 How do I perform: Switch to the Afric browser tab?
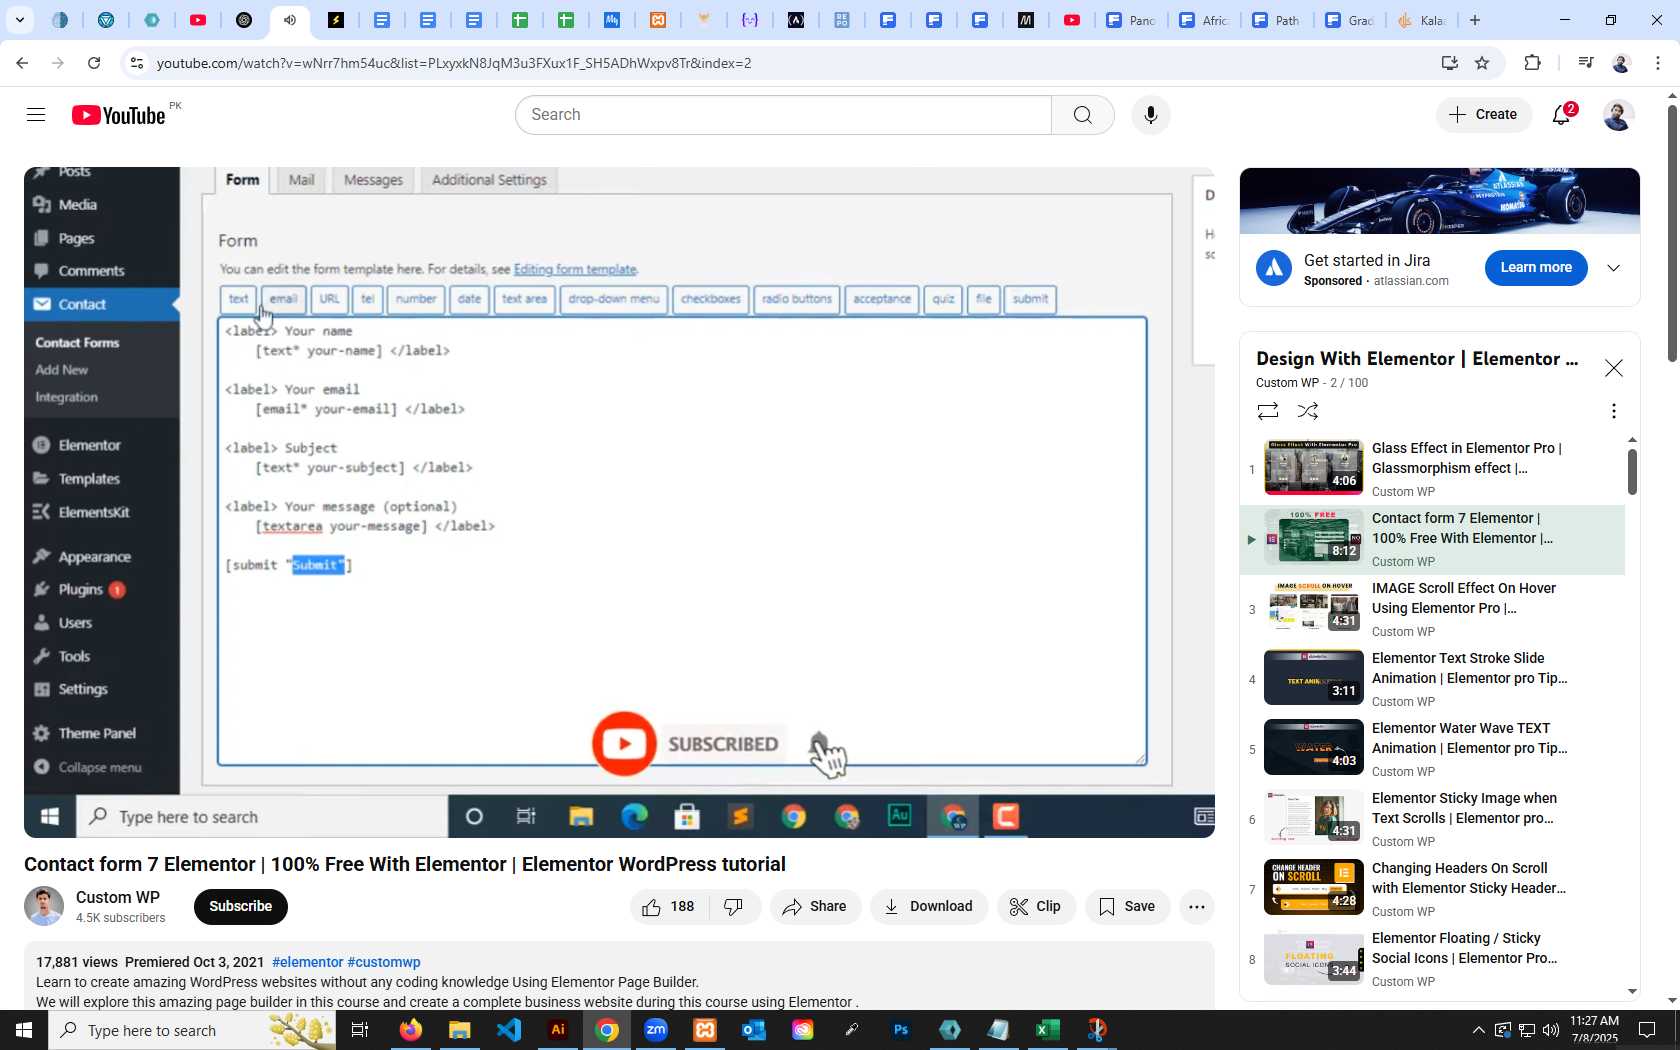(1203, 20)
